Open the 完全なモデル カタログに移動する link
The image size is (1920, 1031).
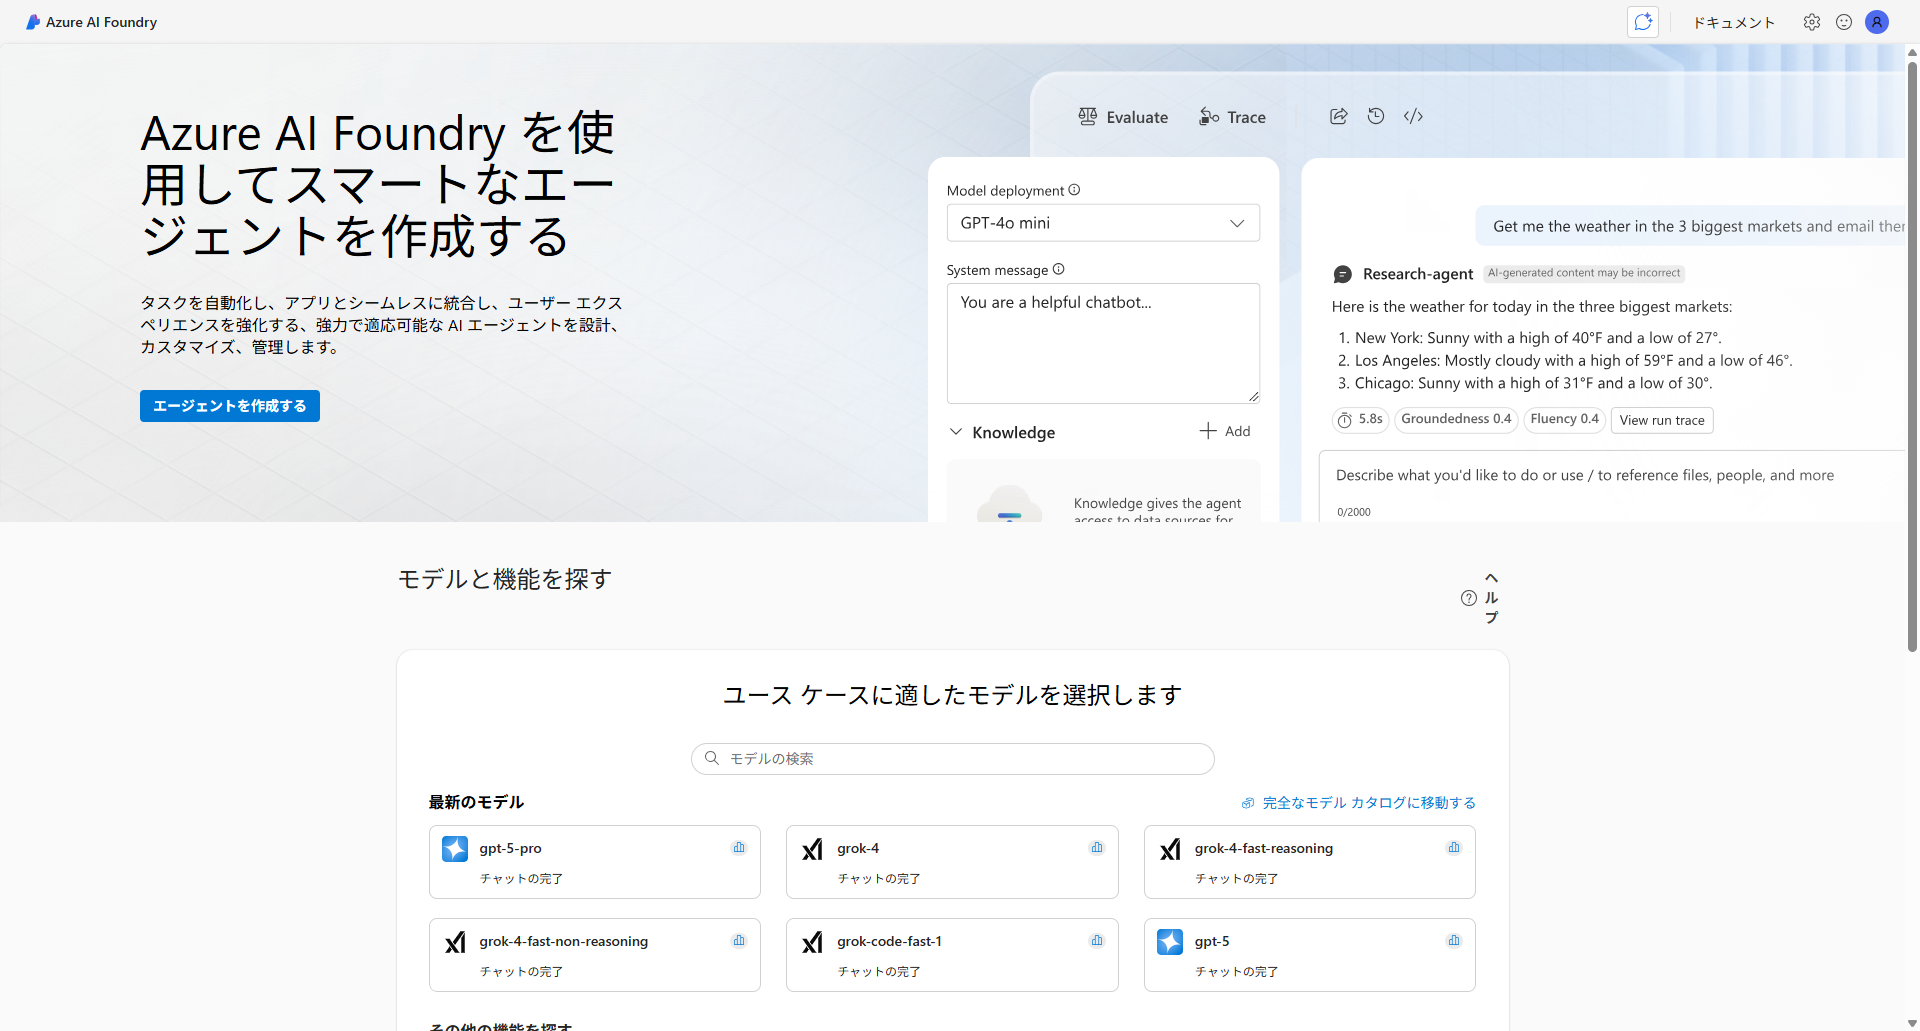[x=1367, y=802]
